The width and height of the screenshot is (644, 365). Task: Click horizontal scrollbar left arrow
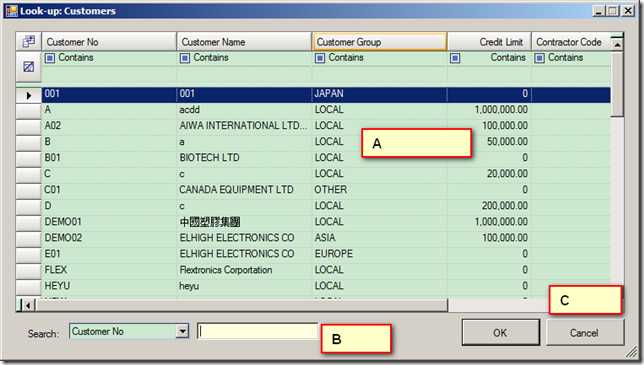(x=27, y=305)
